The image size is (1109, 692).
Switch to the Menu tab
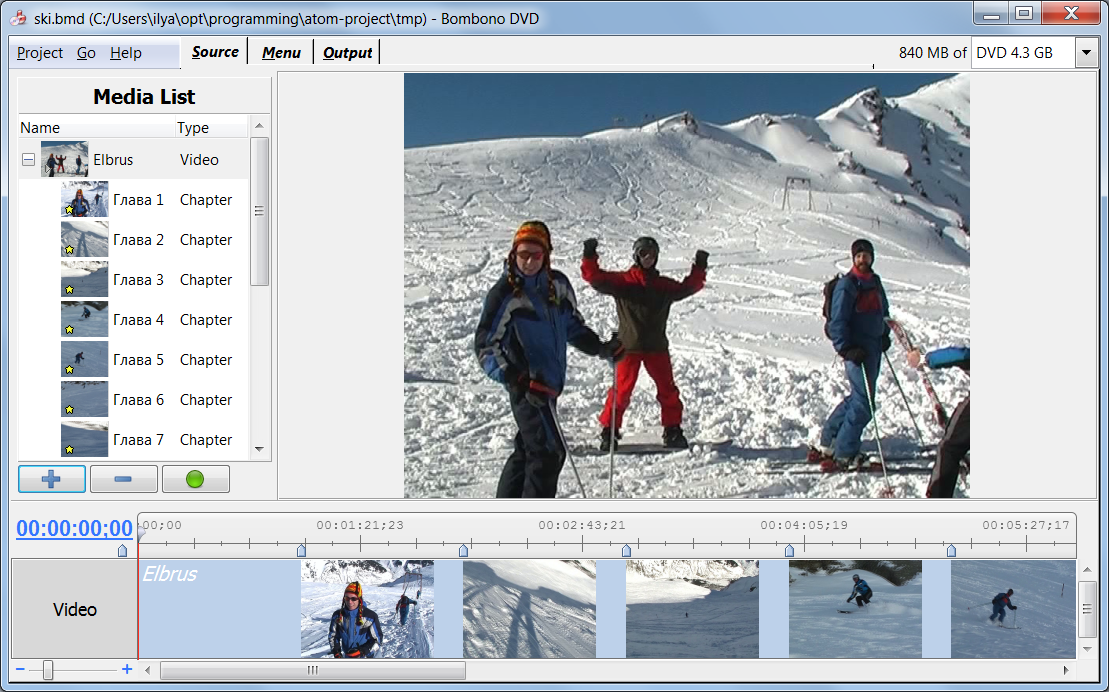click(x=281, y=53)
